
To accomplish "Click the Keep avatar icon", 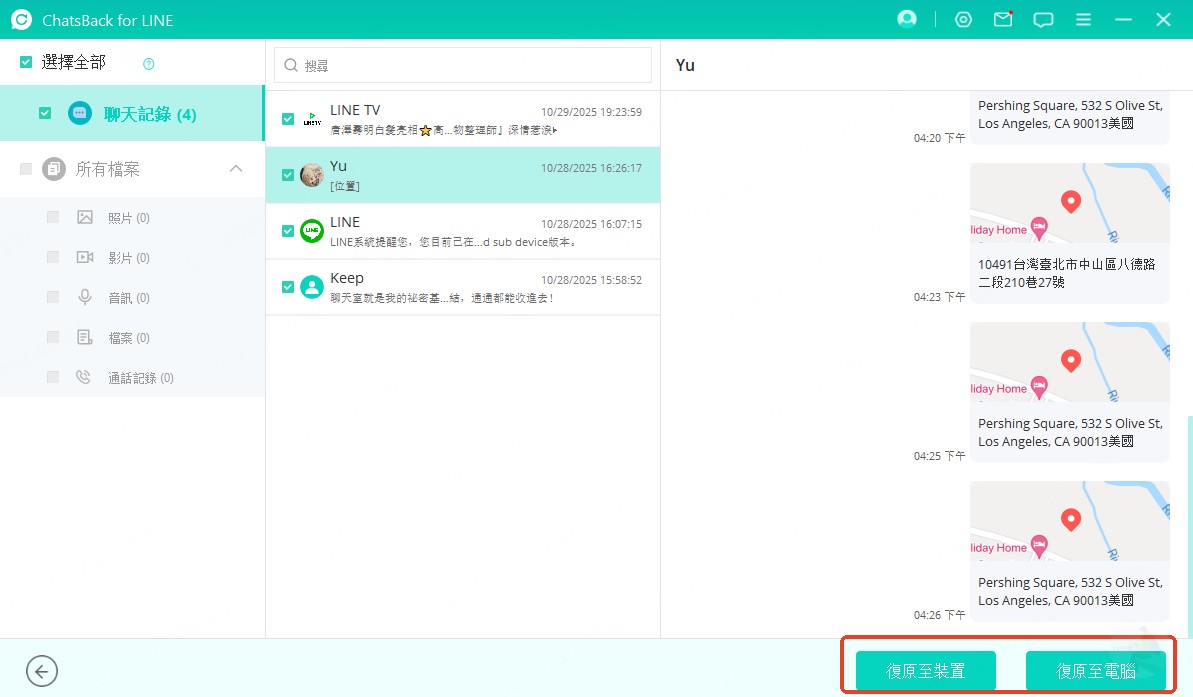I will (x=312, y=287).
